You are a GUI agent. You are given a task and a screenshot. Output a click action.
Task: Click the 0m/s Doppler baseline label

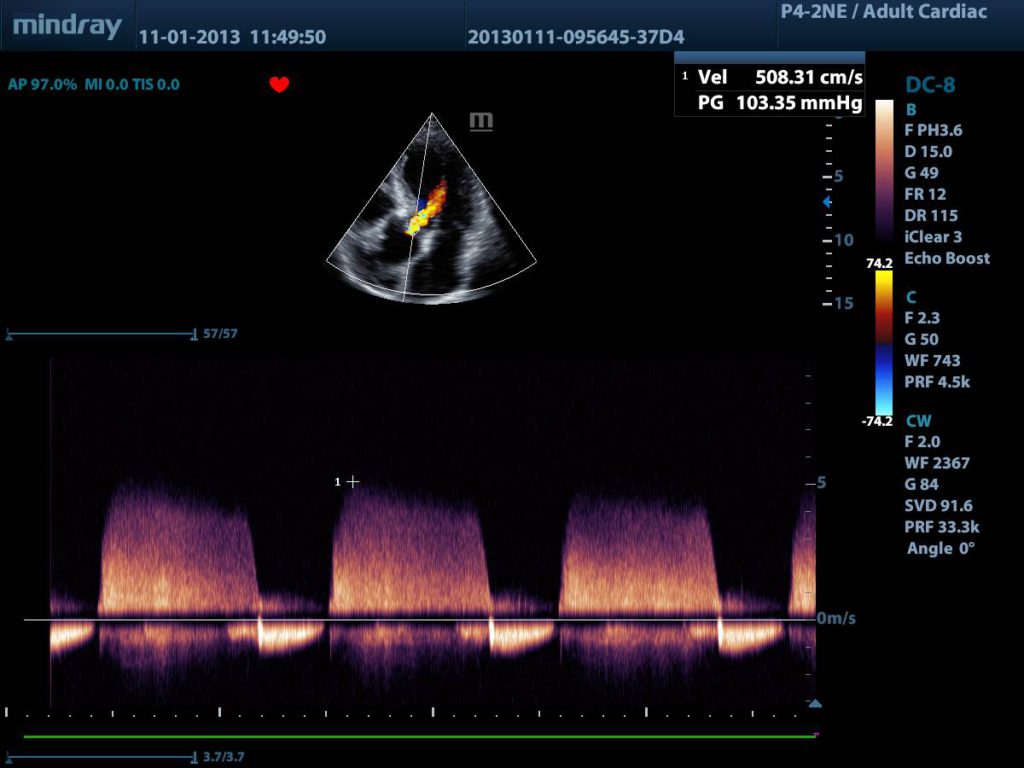click(836, 619)
